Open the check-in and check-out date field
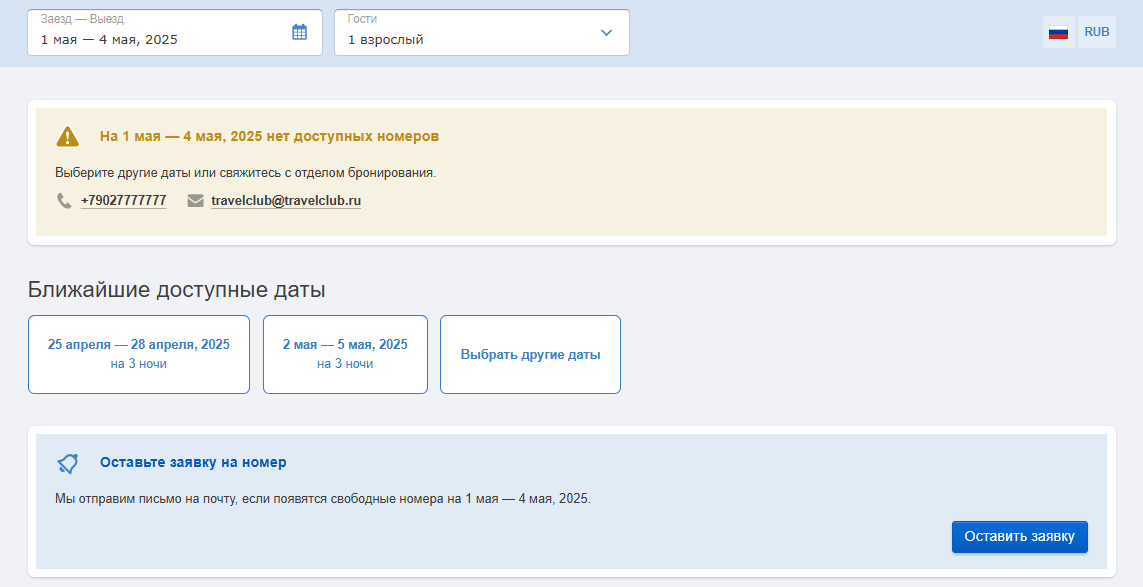The height and width of the screenshot is (587, 1143). 175,32
